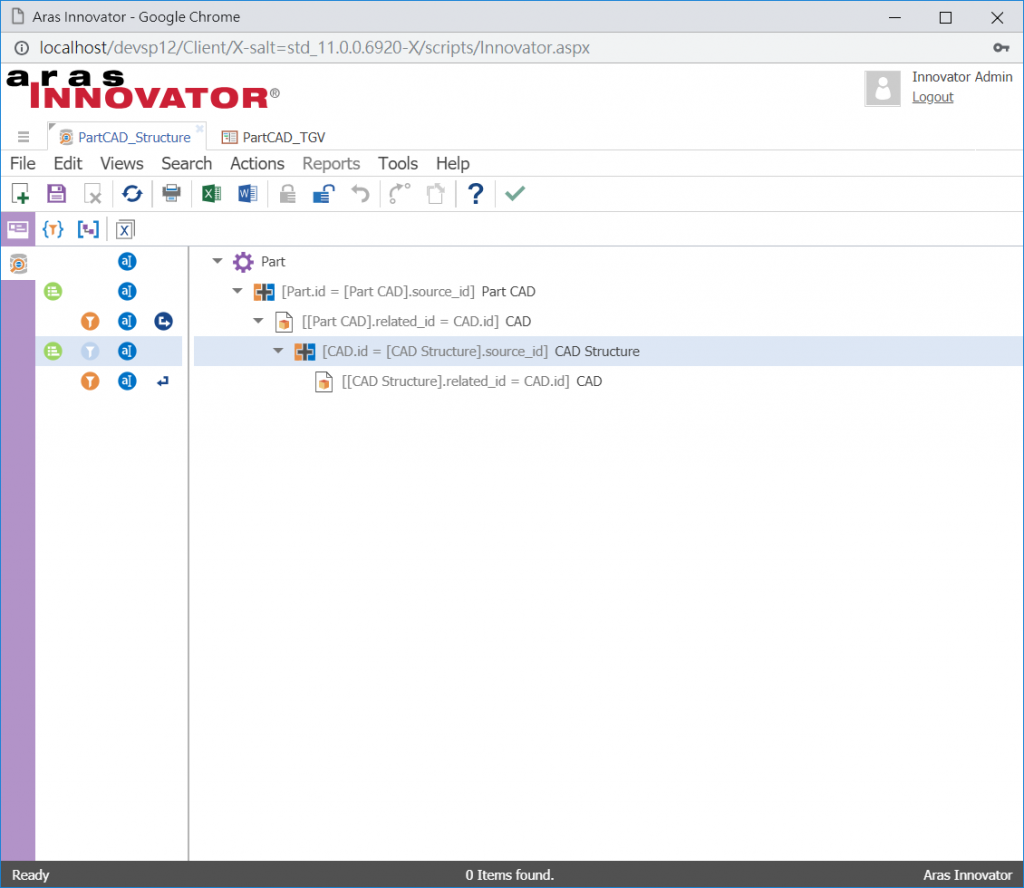Screen dimensions: 1024x888
Task: Click the gray closed padlock icon
Action: pos(287,194)
